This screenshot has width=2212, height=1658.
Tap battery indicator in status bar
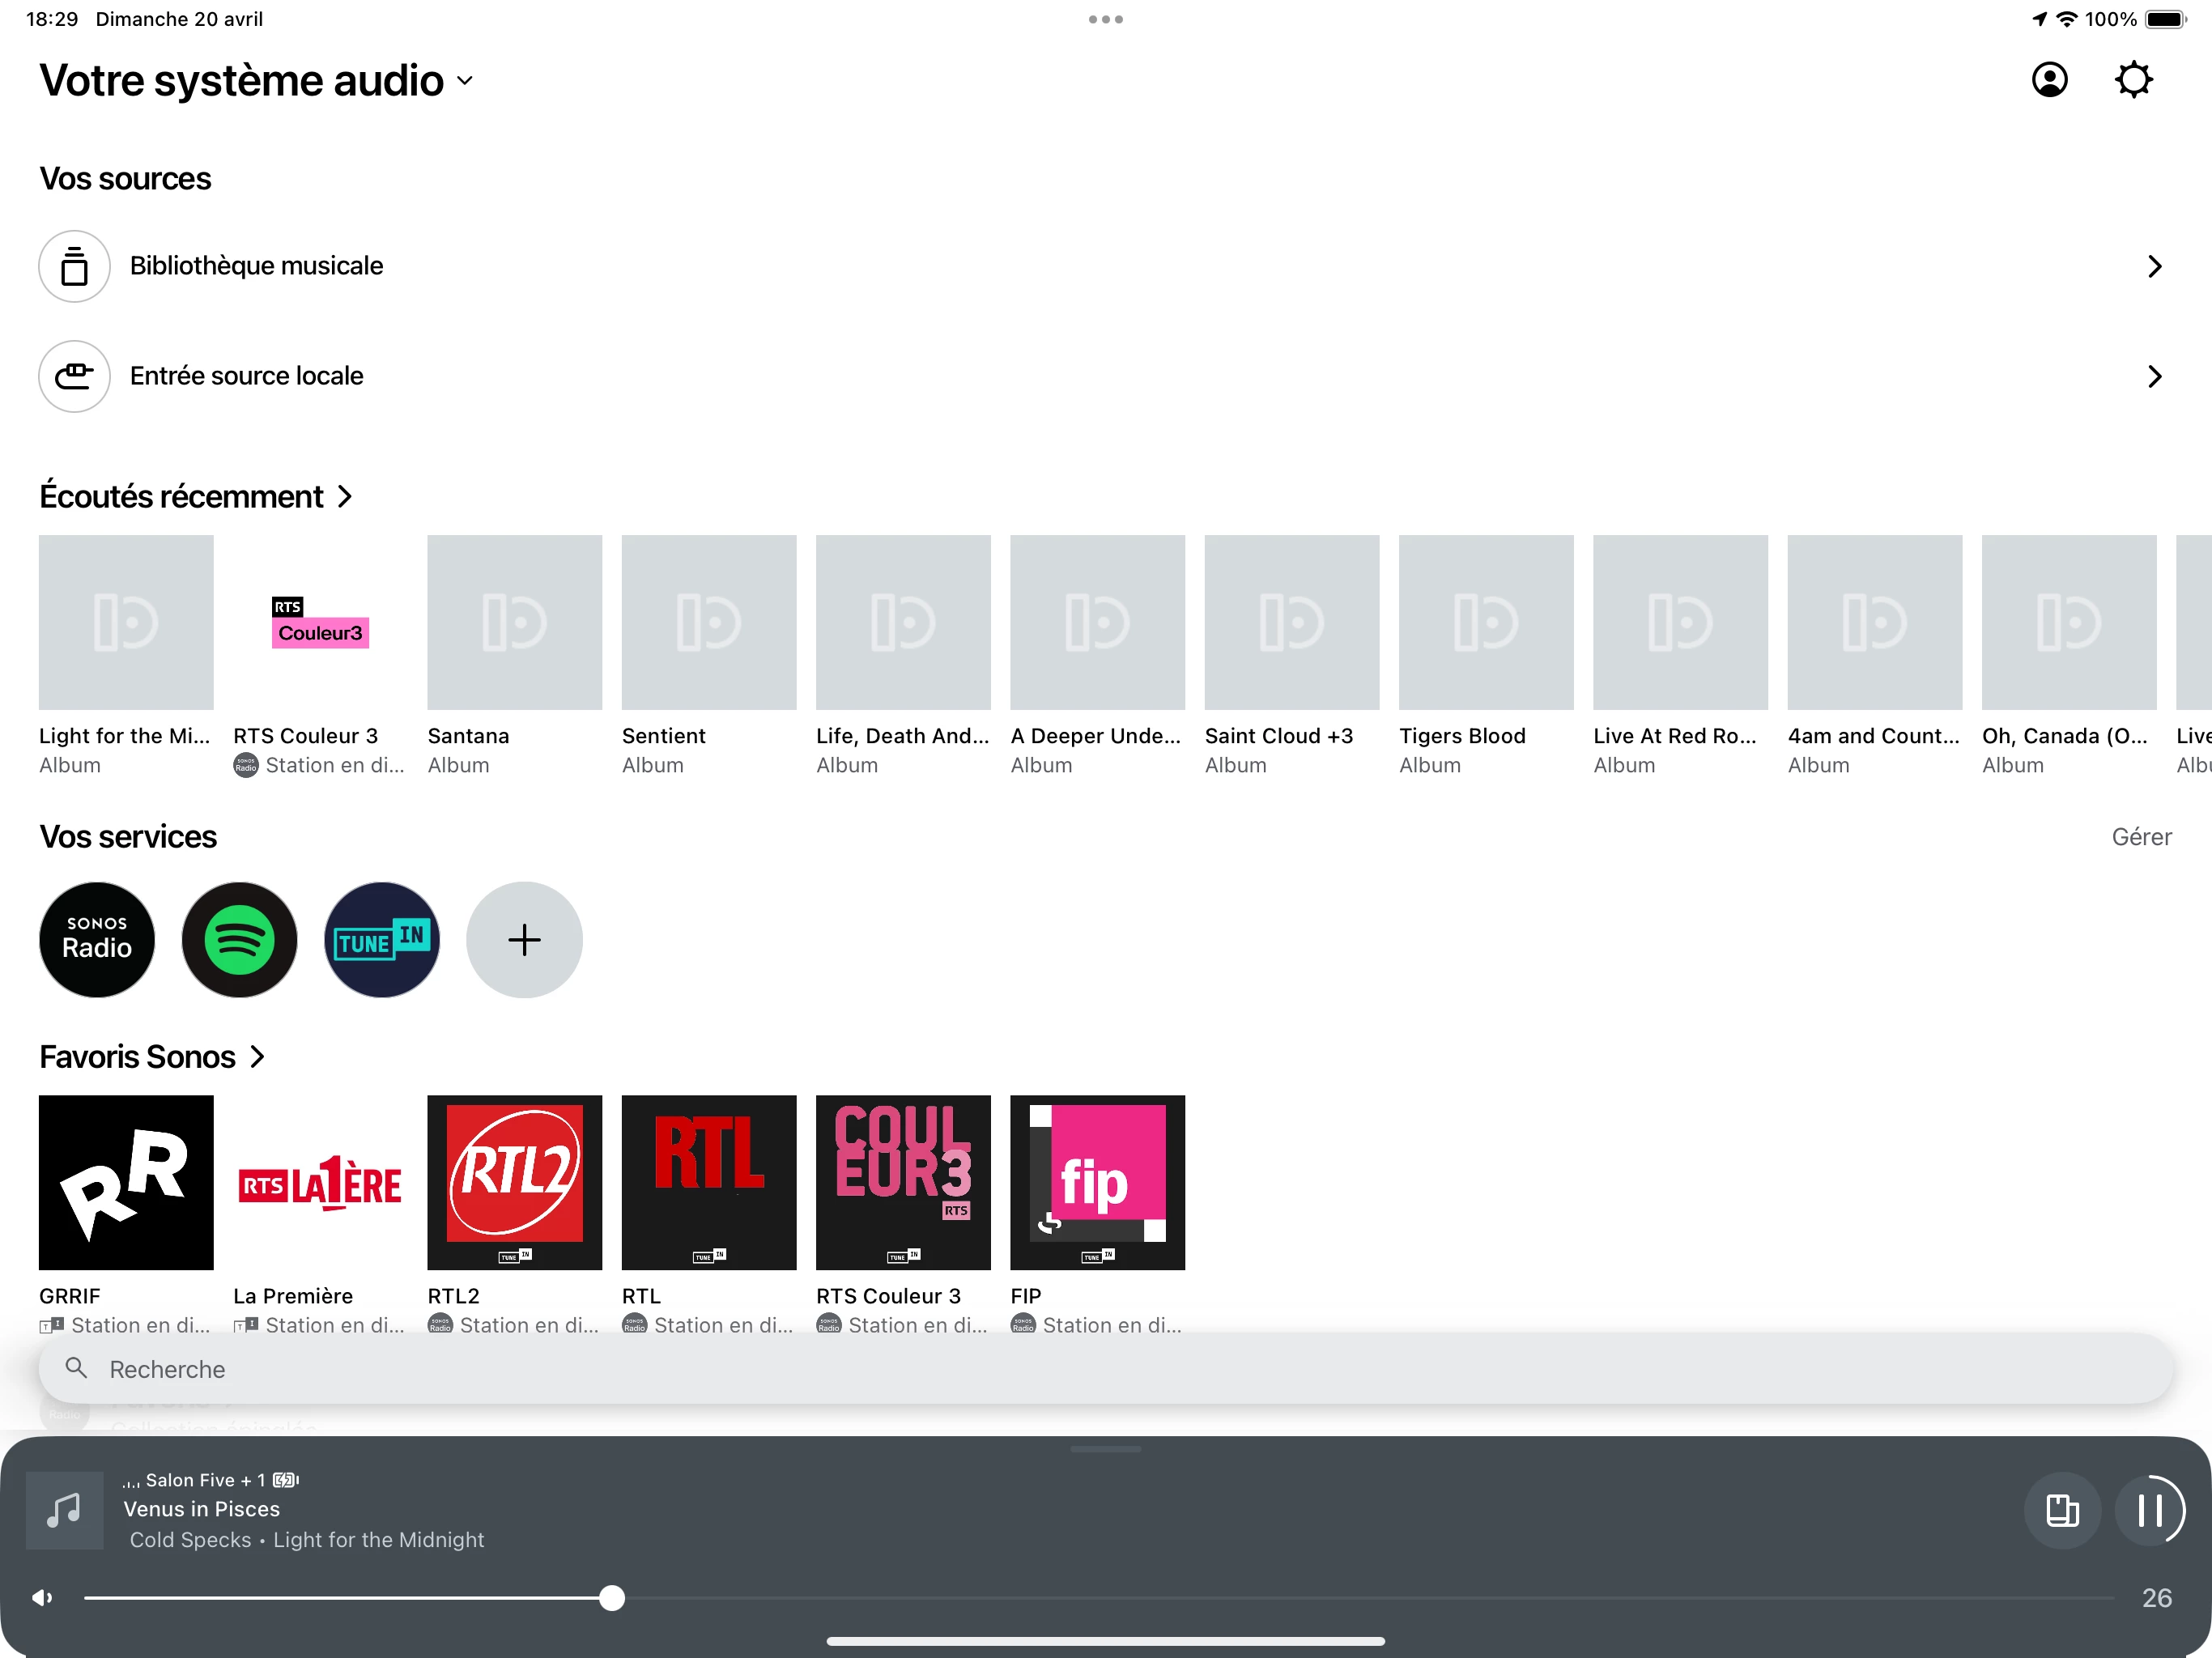coord(2166,19)
